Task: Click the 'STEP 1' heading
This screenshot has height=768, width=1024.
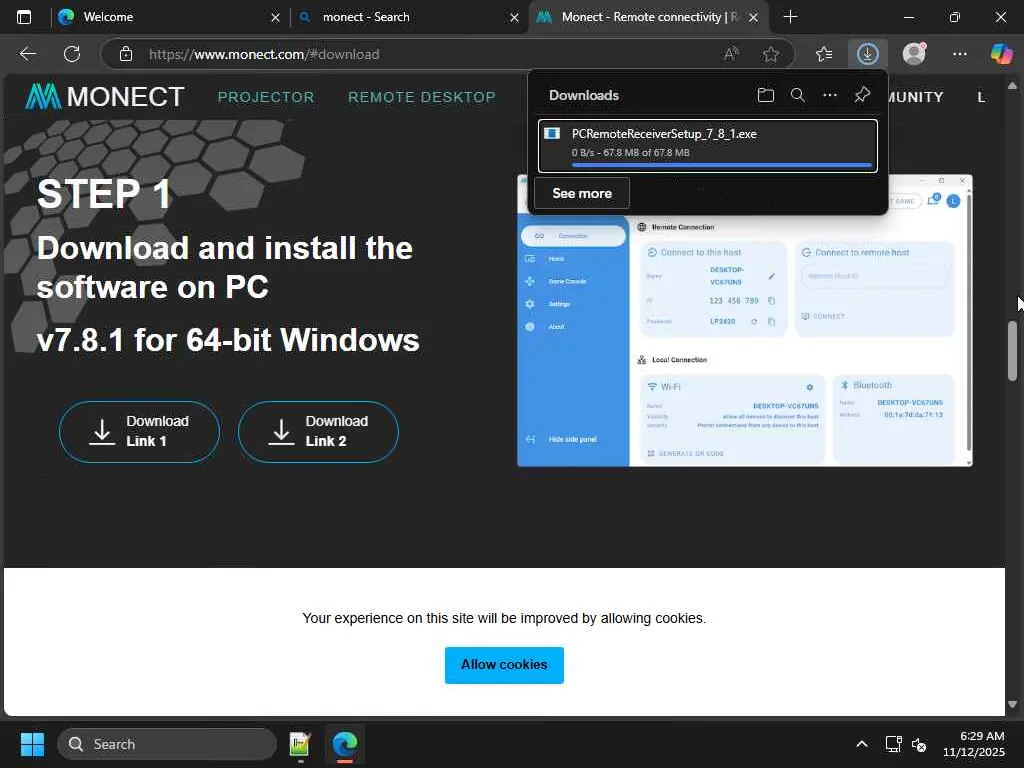Action: click(x=104, y=194)
